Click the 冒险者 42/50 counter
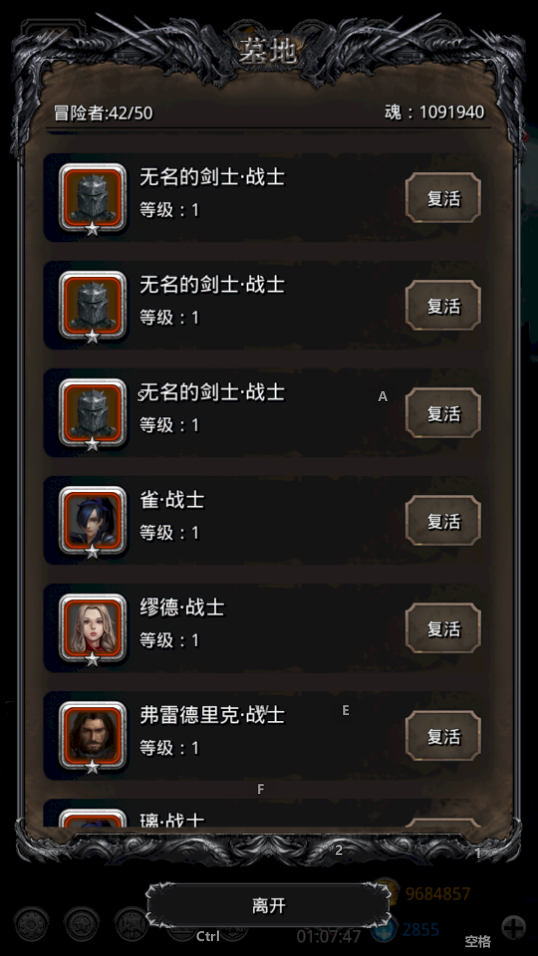 point(104,113)
